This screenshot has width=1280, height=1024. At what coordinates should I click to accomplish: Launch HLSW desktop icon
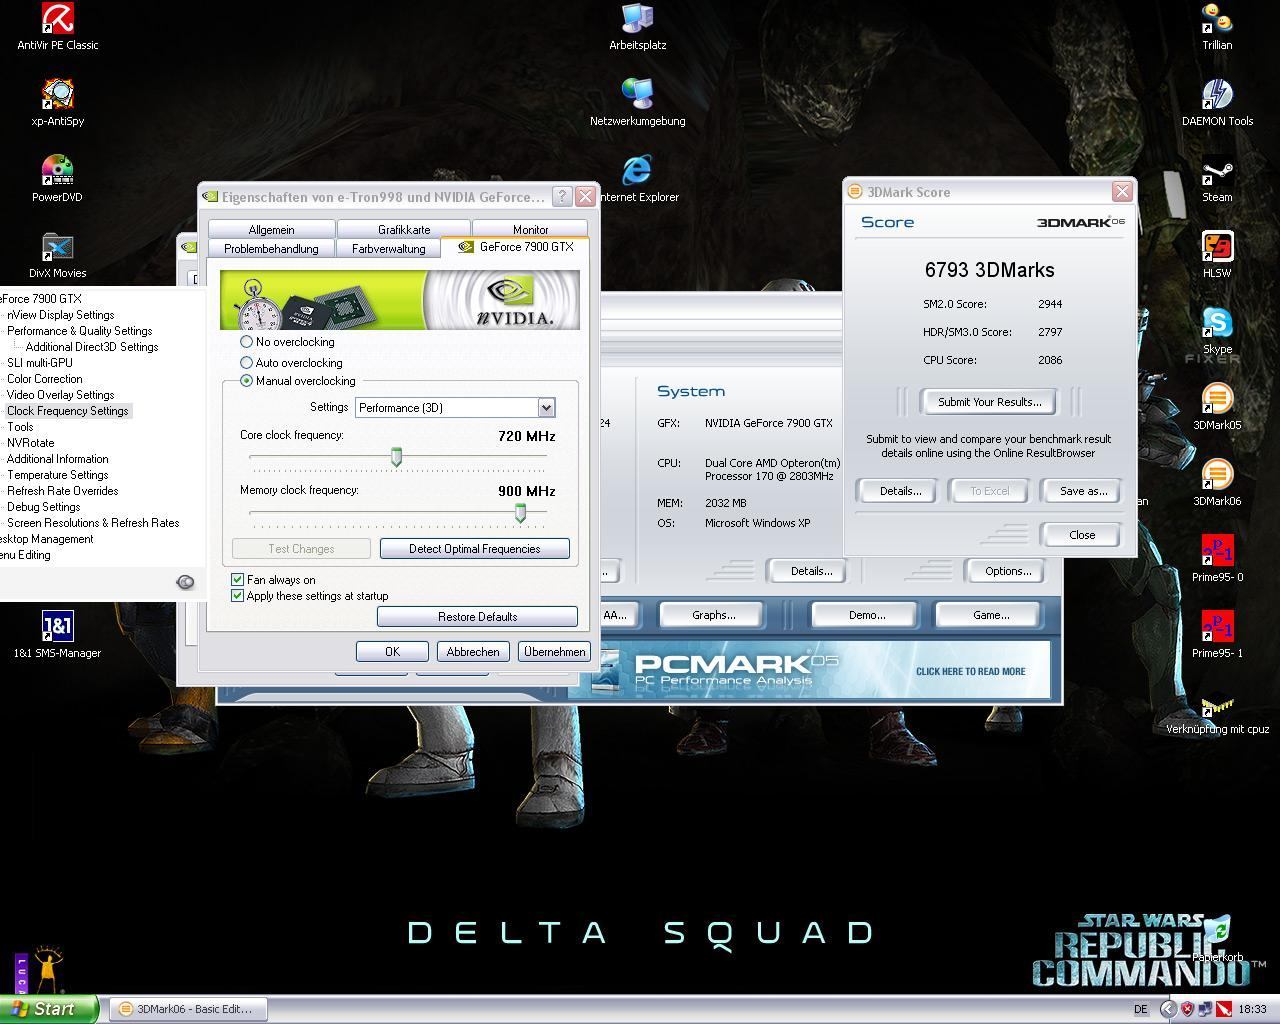tap(1217, 254)
